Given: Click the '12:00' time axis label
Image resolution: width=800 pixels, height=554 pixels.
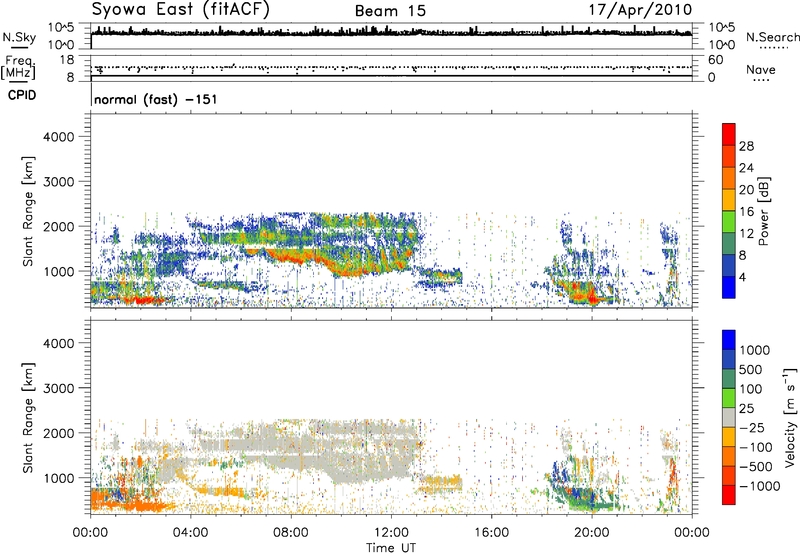Looking at the screenshot, I should 391,533.
